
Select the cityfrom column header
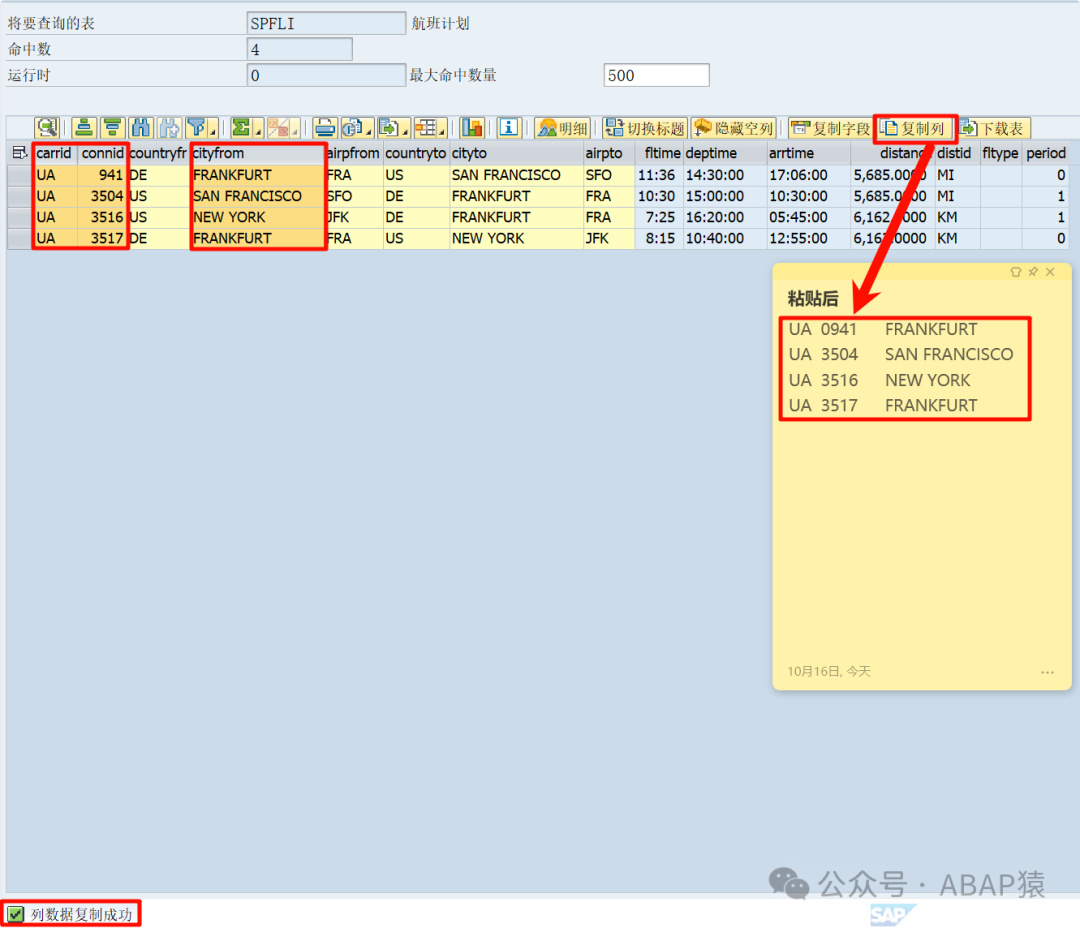click(x=258, y=153)
